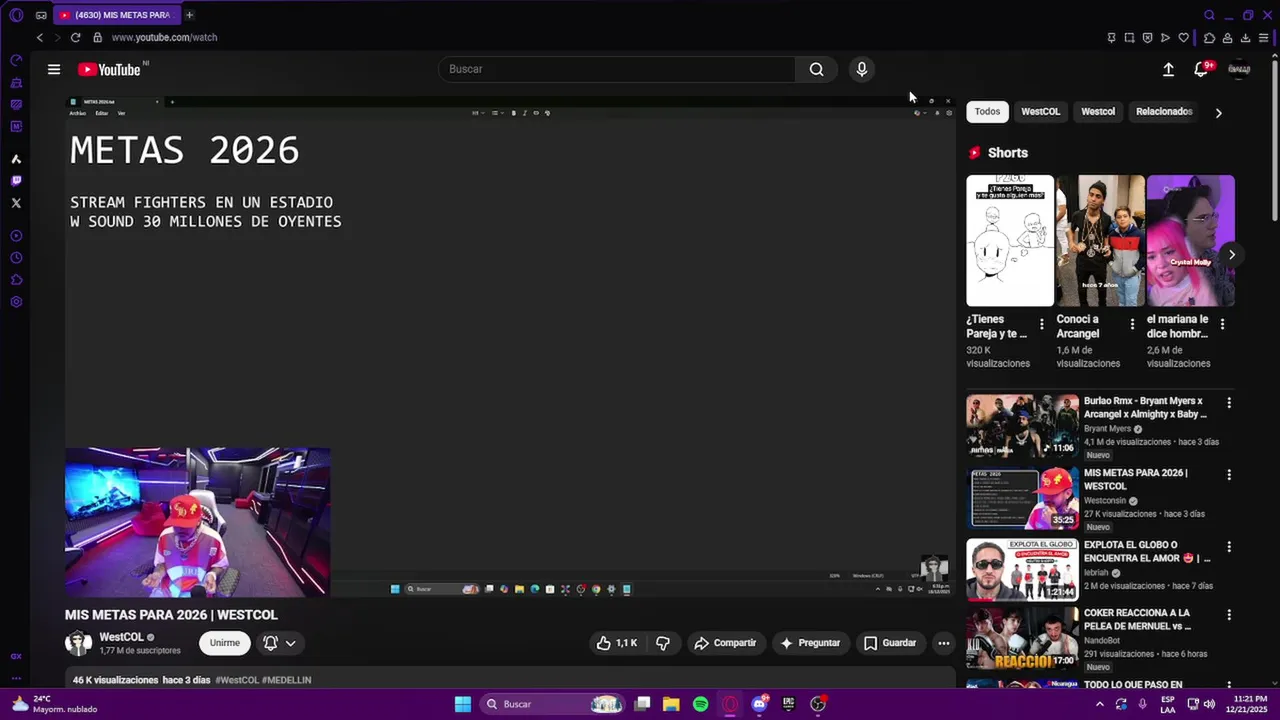Show hidden system tray icons chevron
This screenshot has width=1280, height=720.
click(1100, 704)
